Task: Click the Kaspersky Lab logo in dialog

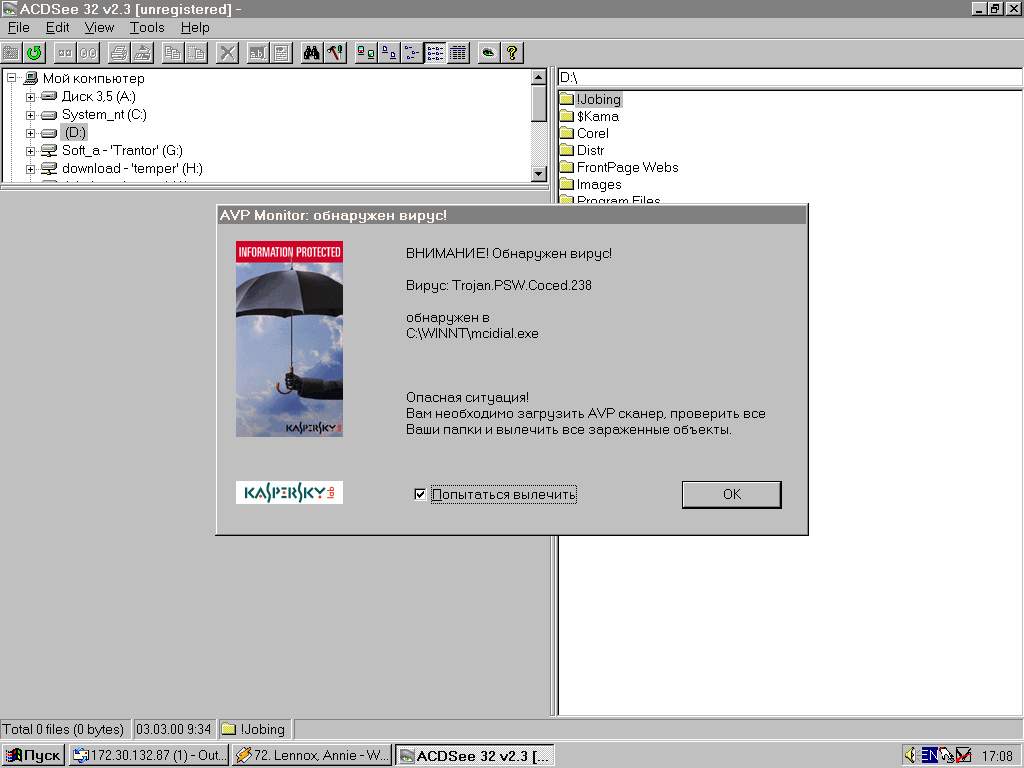Action: coord(289,492)
